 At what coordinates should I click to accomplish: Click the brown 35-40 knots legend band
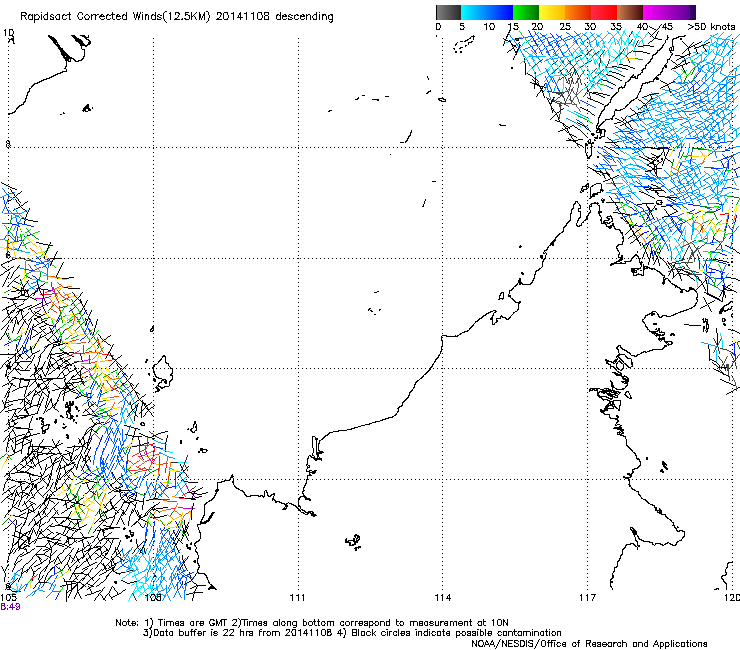point(630,12)
